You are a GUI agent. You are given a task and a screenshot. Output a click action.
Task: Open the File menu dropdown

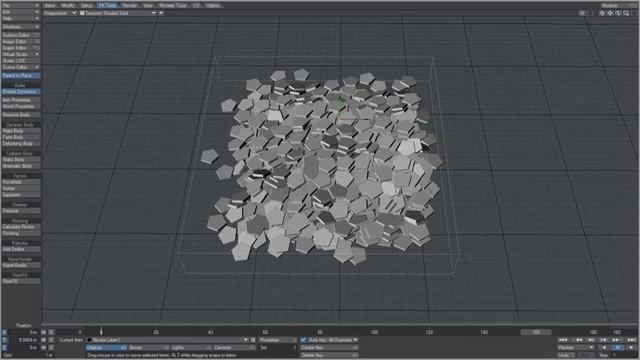click(20, 6)
